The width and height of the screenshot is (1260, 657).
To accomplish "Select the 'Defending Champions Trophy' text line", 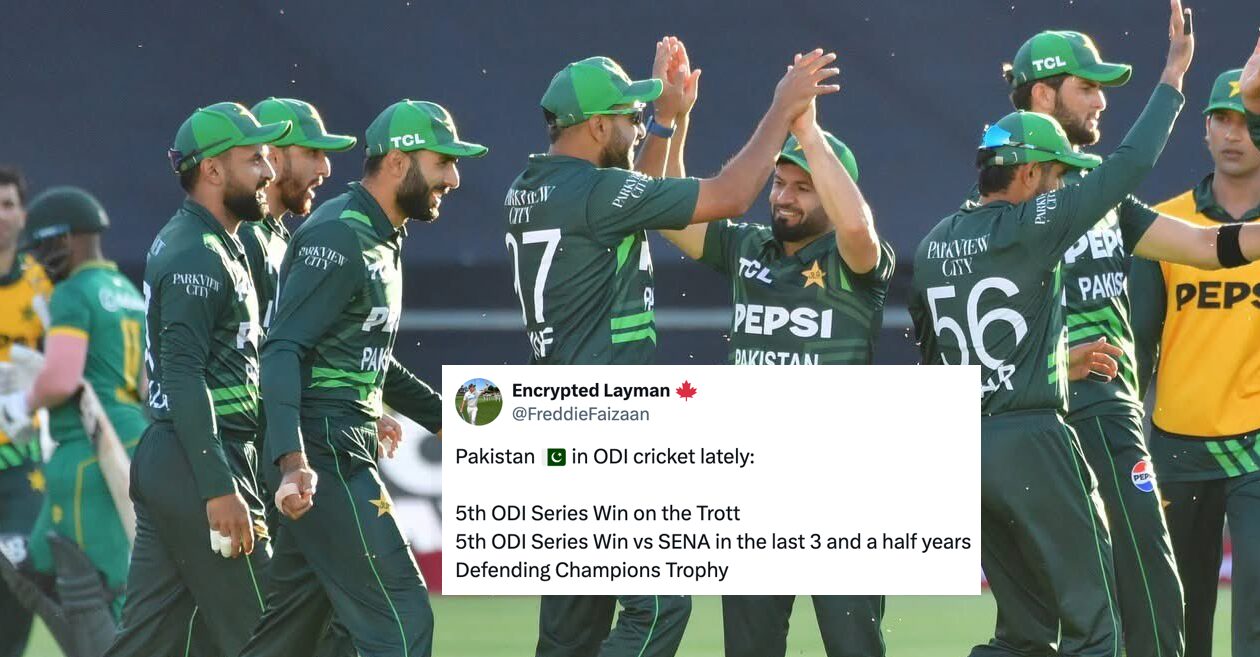I will (592, 571).
